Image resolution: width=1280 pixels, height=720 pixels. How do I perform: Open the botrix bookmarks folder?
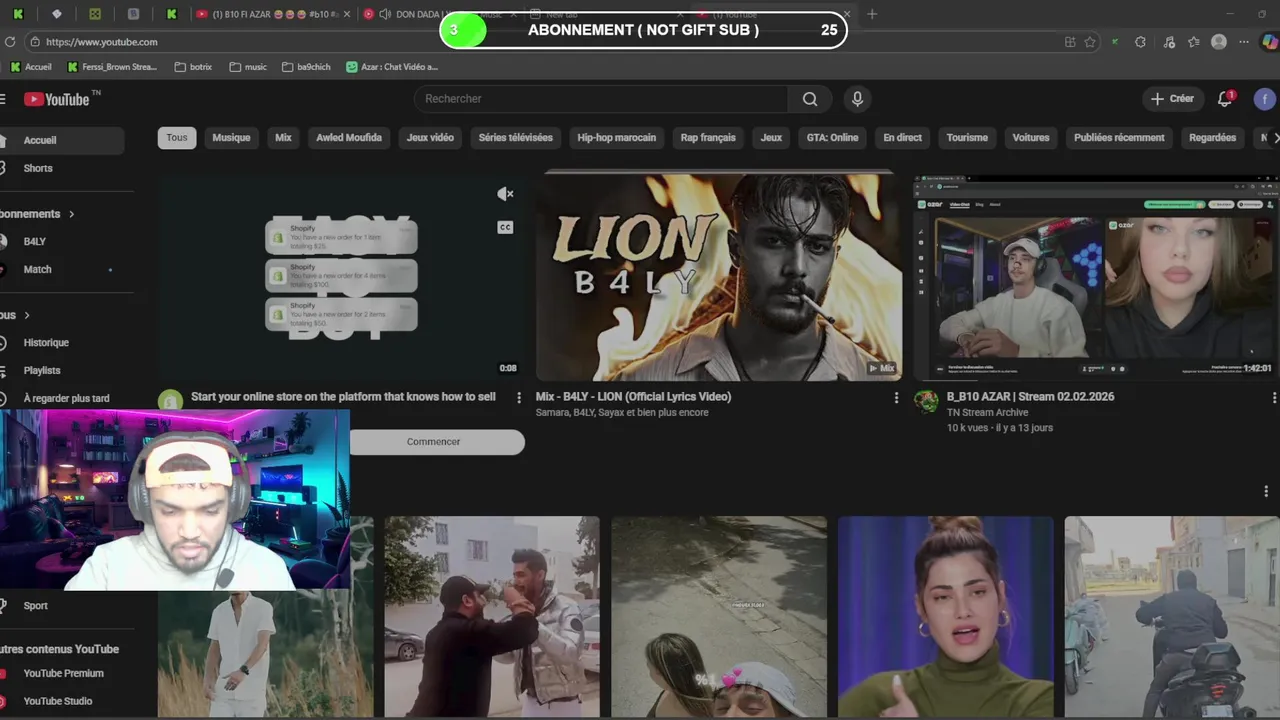pos(193,67)
